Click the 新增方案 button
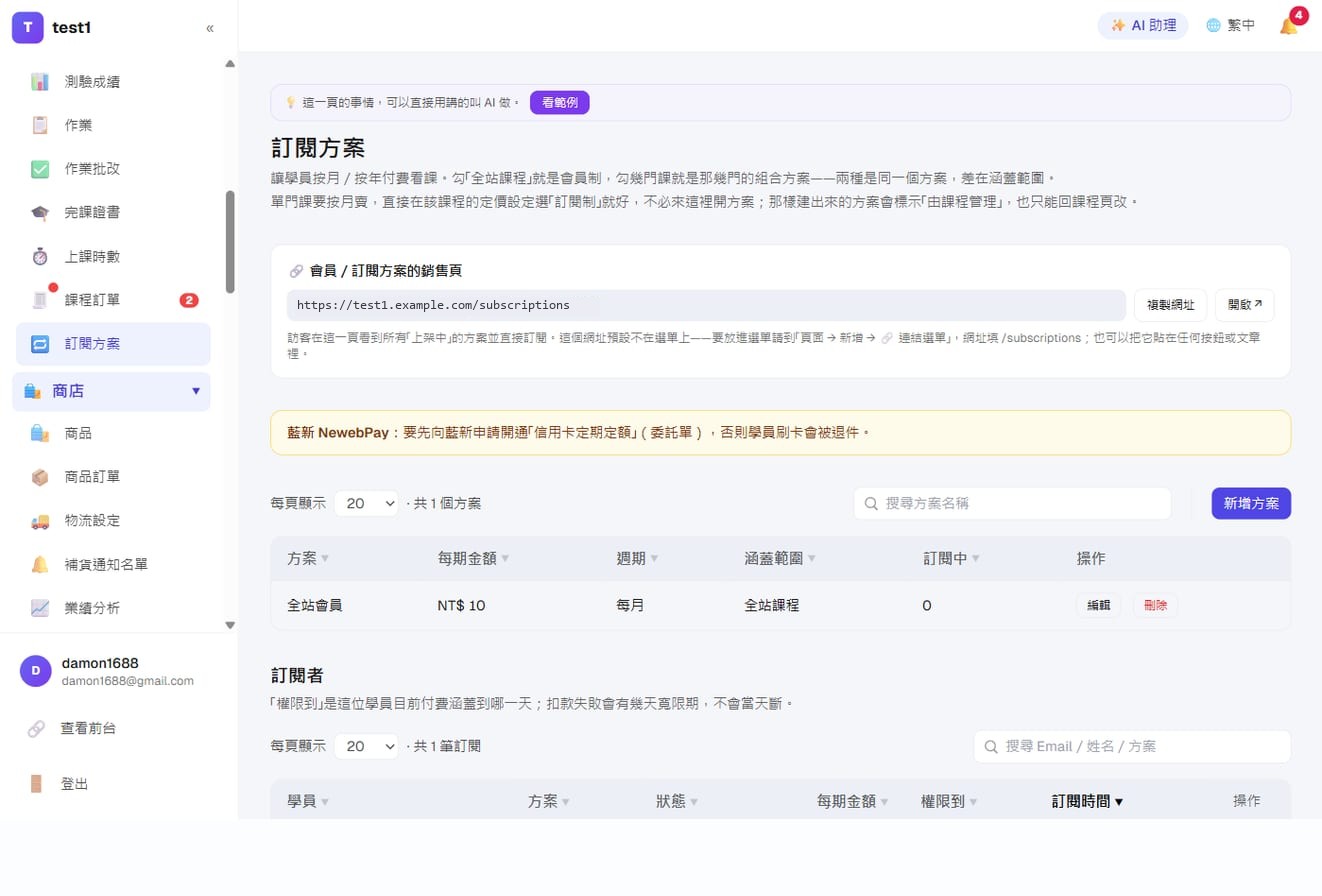The width and height of the screenshot is (1322, 896). point(1251,504)
